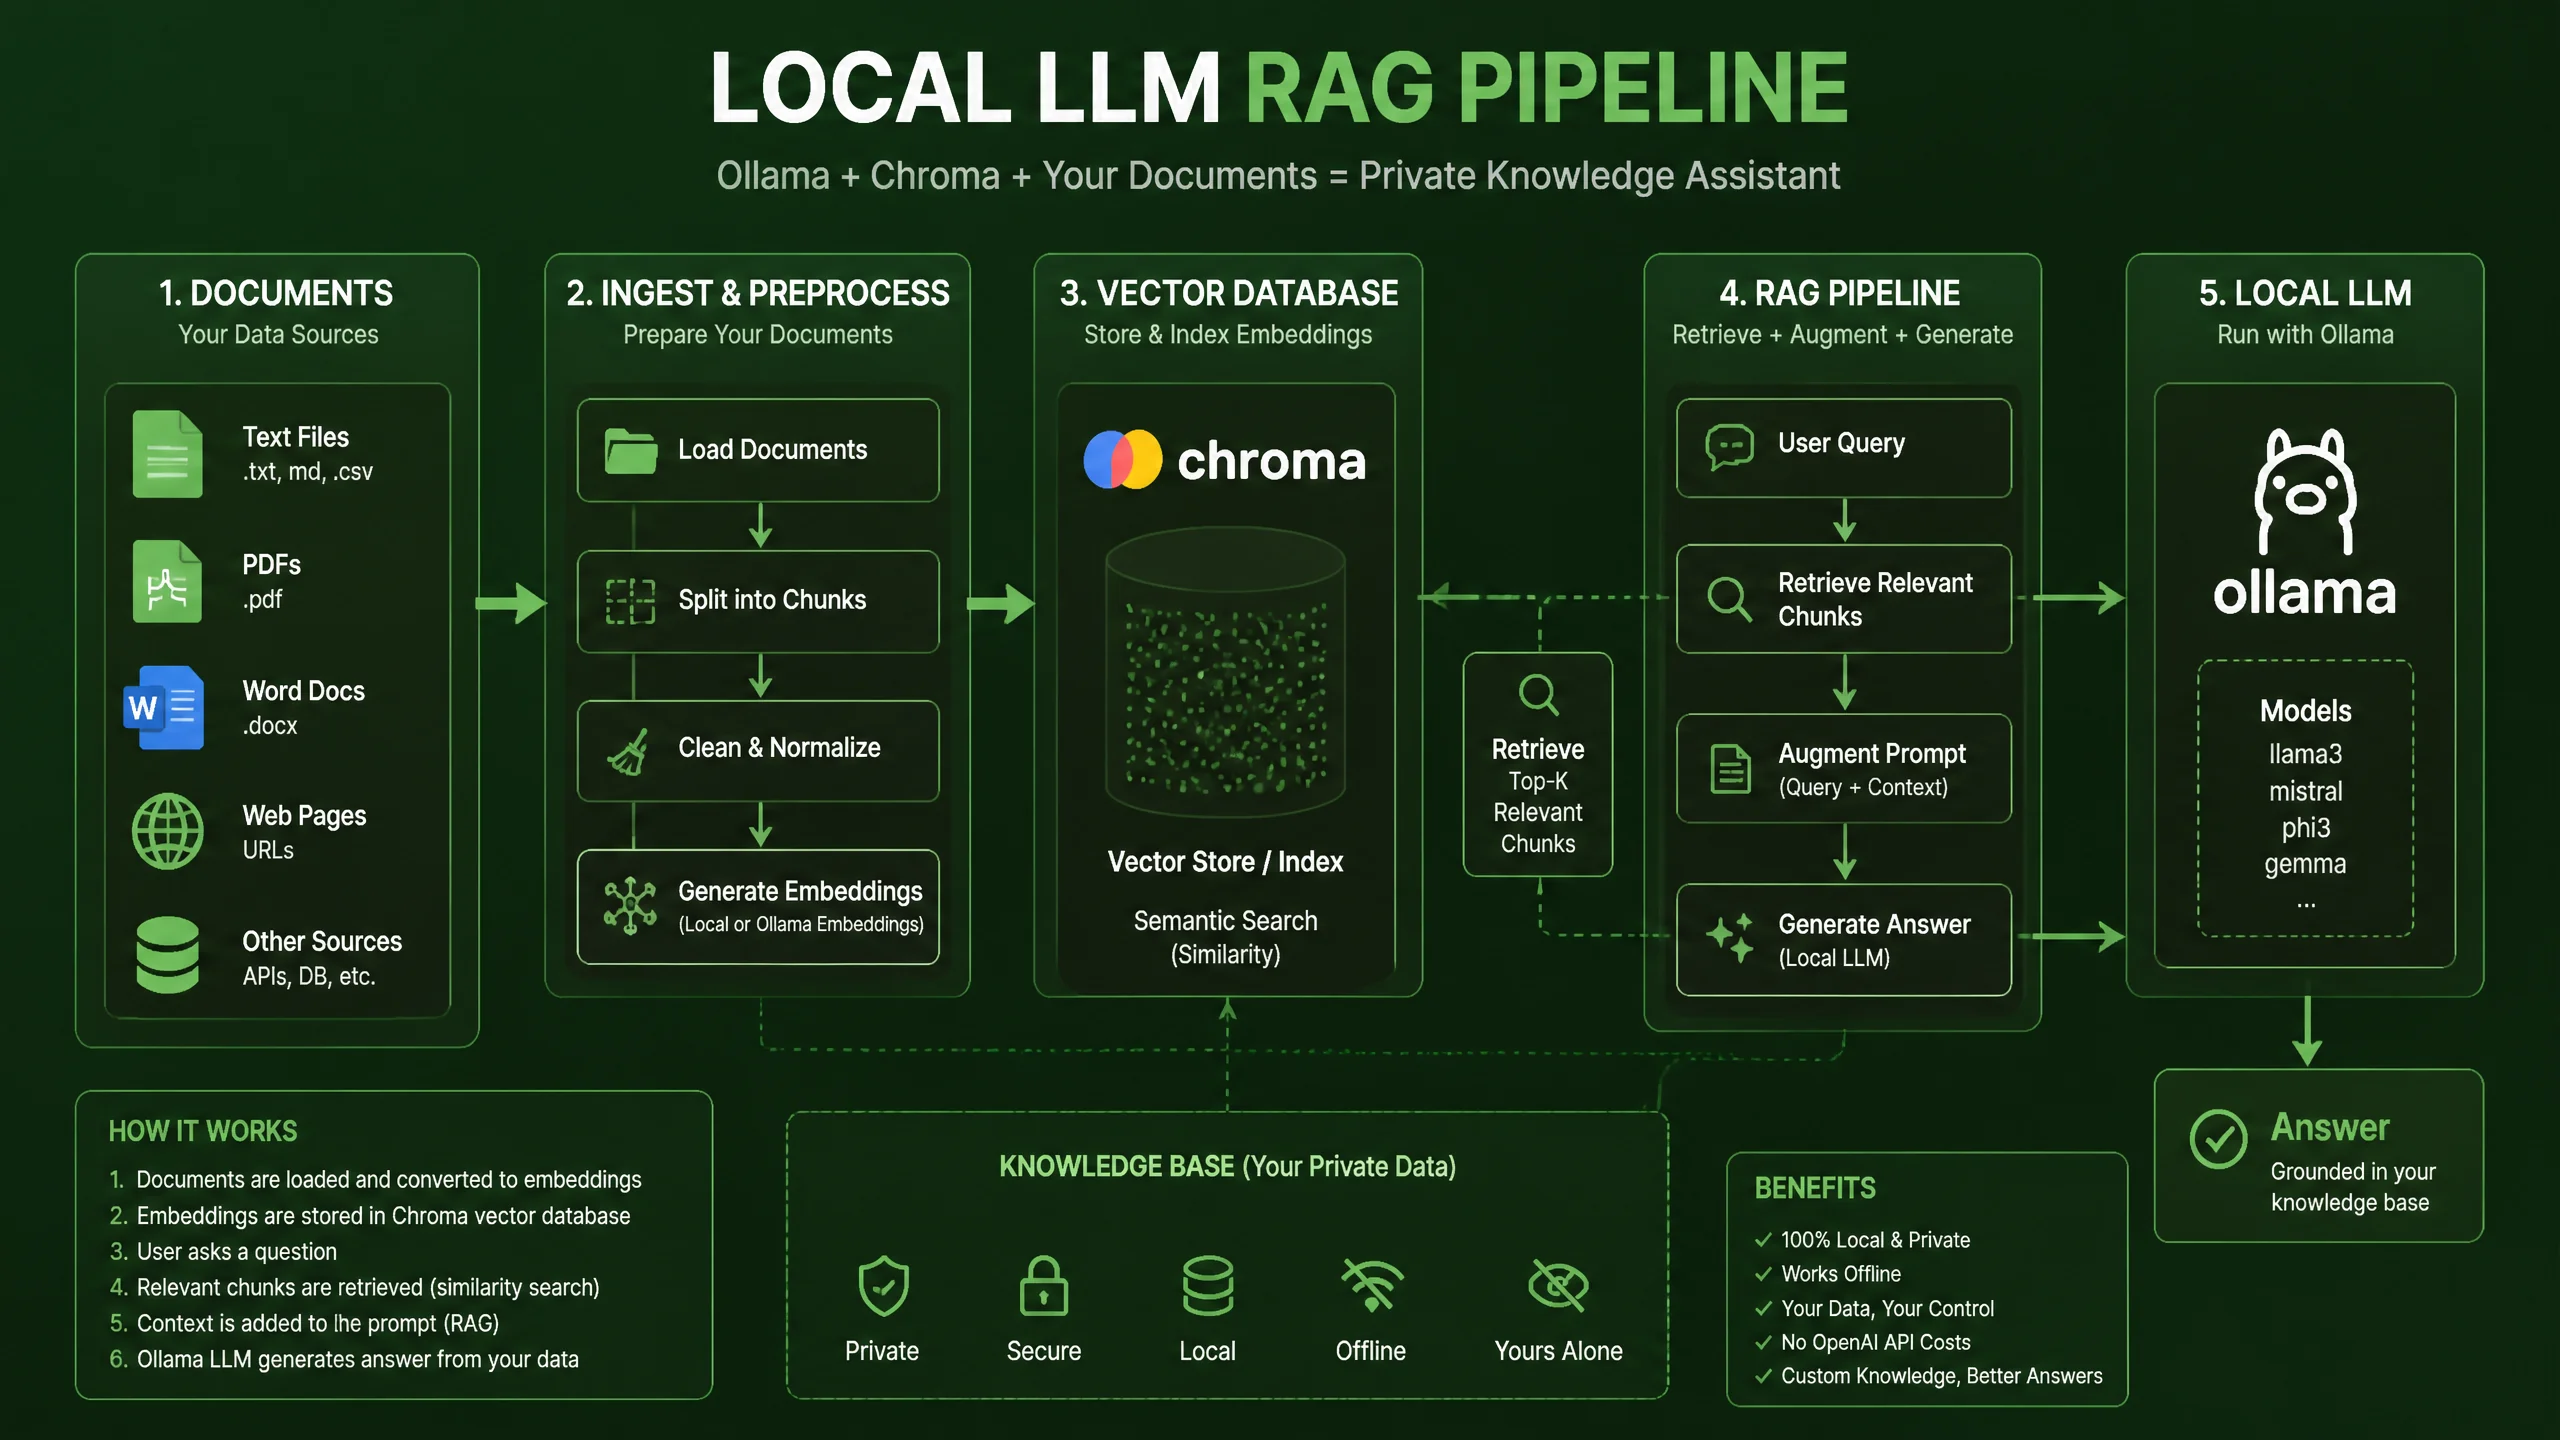The height and width of the screenshot is (1440, 2560).
Task: Click the Web Pages globe icon
Action: click(168, 831)
